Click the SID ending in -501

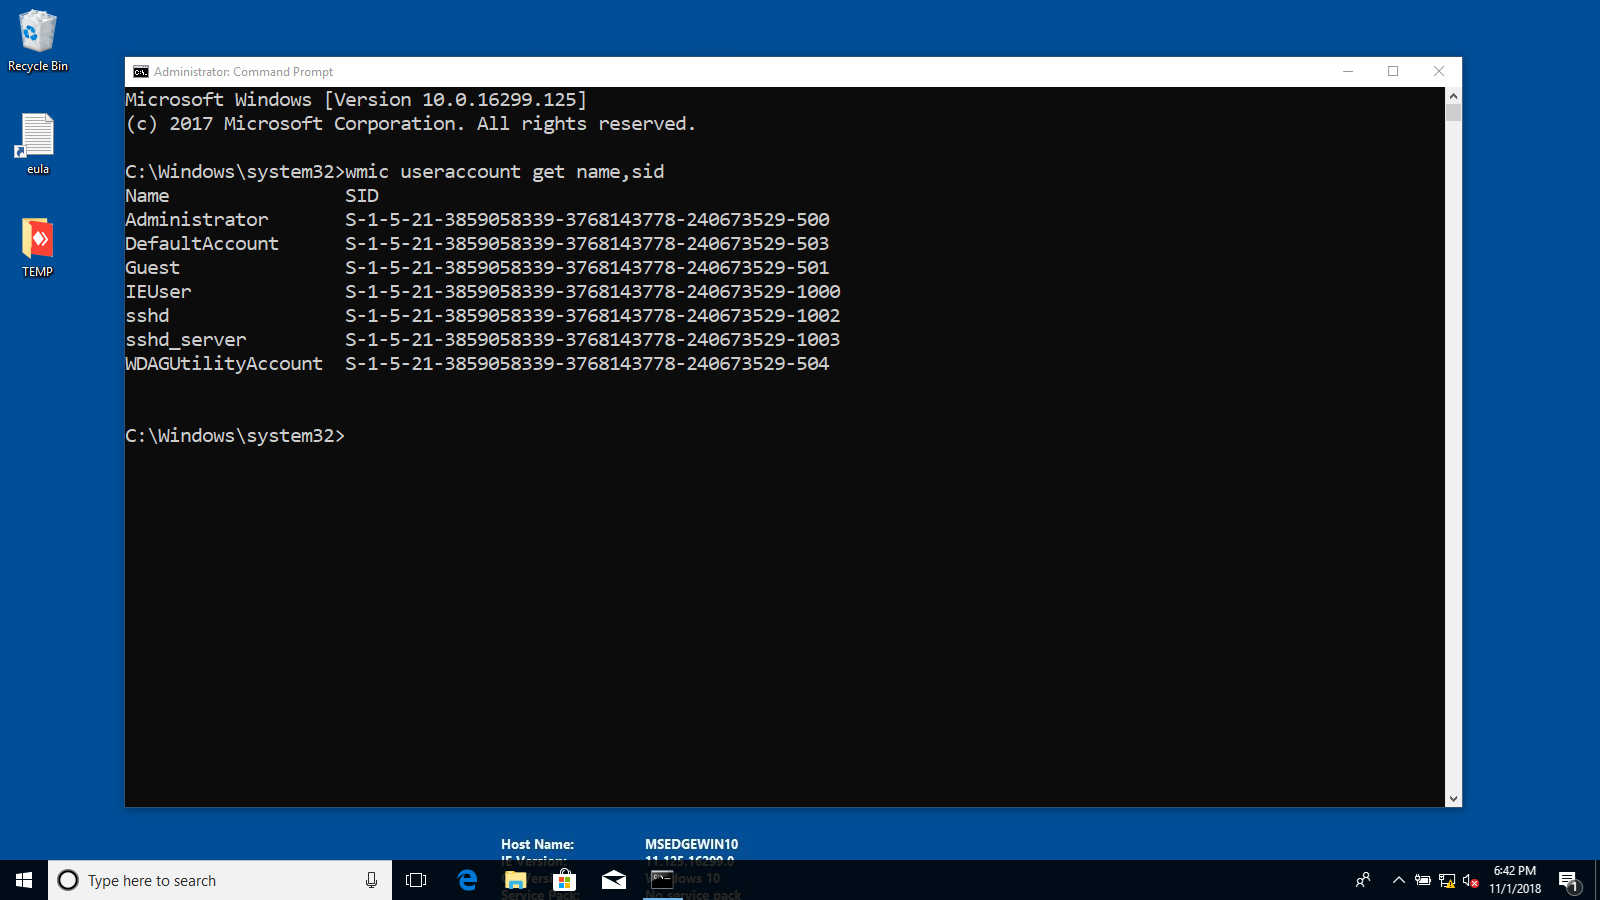587,267
